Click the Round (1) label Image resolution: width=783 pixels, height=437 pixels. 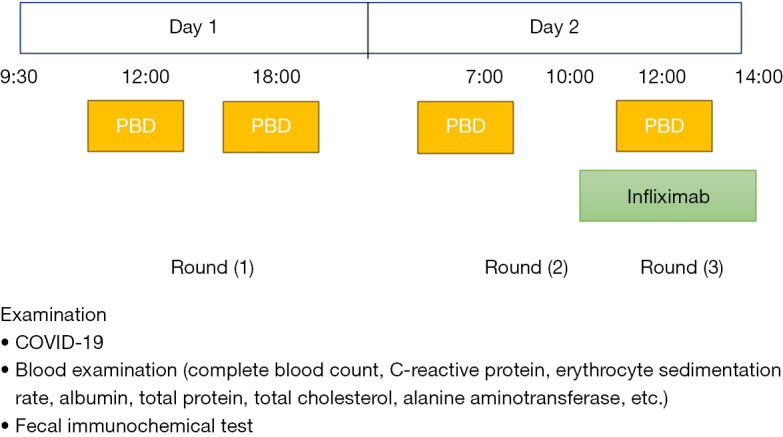pos(212,268)
